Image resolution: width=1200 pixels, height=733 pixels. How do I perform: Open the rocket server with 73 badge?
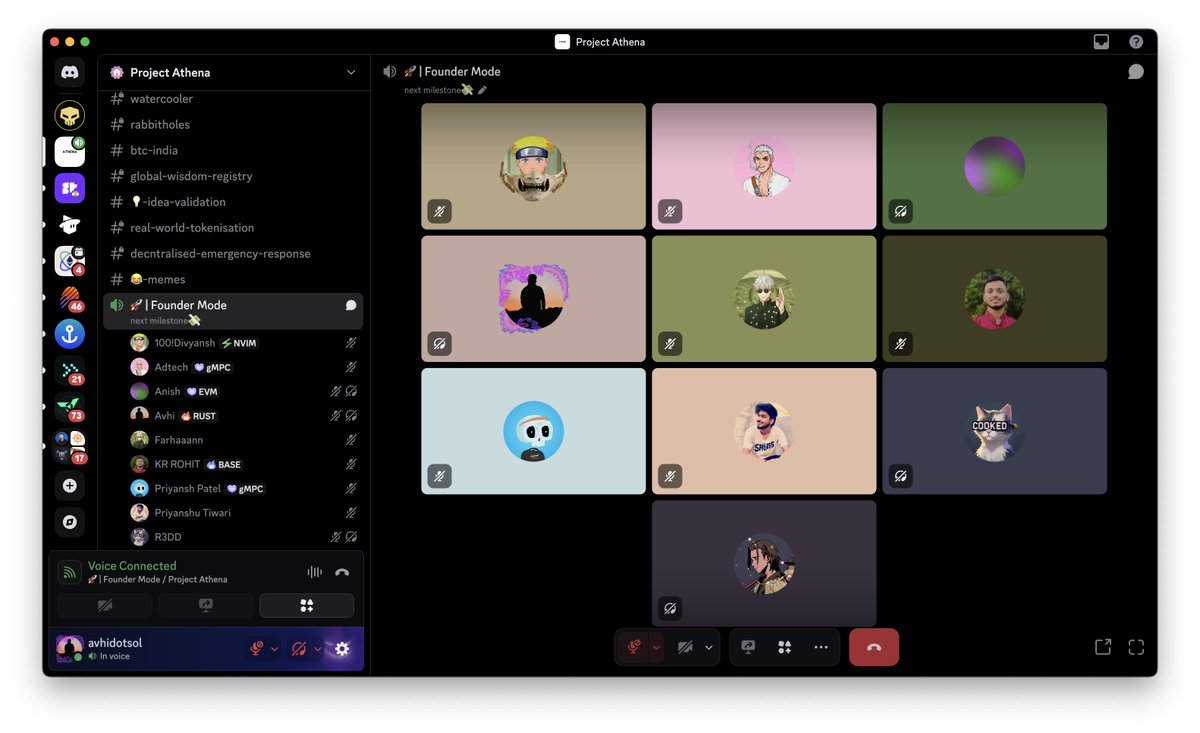(70, 408)
